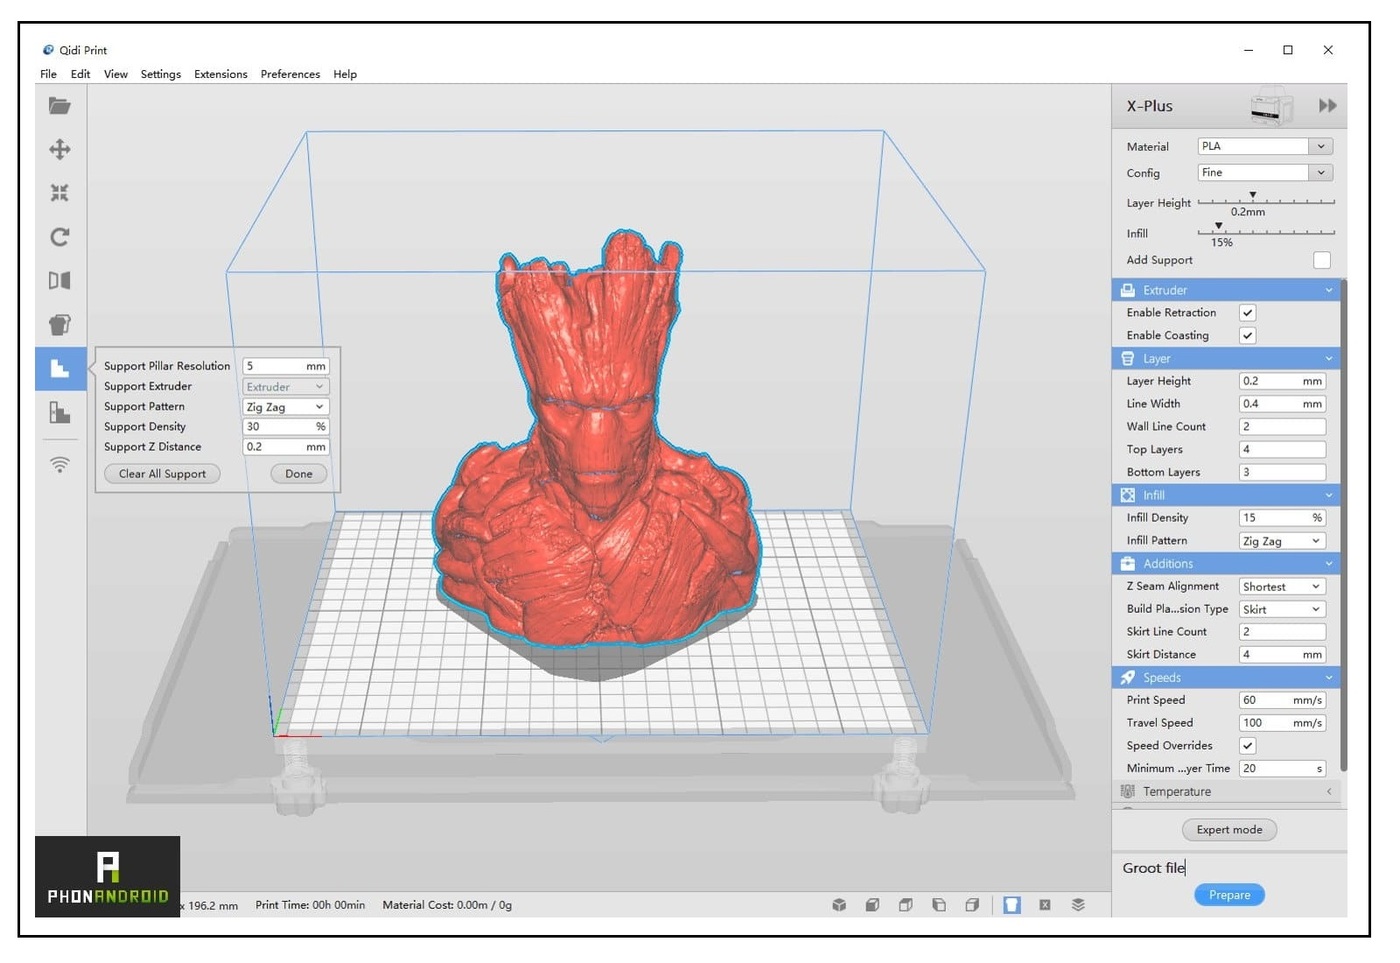Open the Material dropdown
1400x963 pixels.
click(1266, 146)
